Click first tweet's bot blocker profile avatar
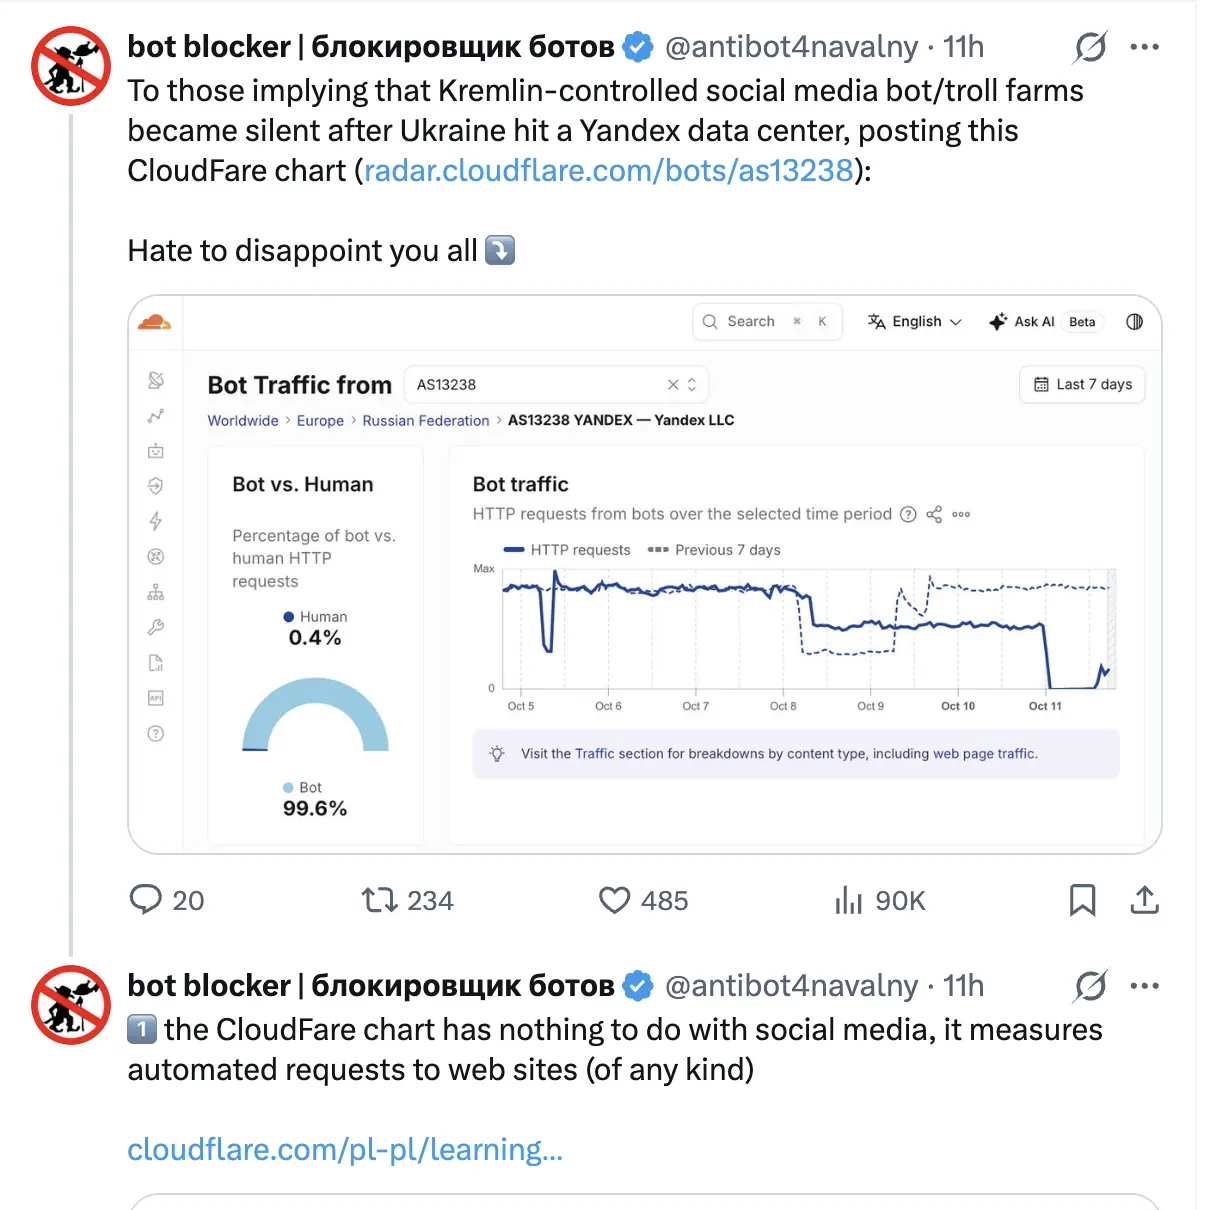The image size is (1210, 1210). click(71, 66)
